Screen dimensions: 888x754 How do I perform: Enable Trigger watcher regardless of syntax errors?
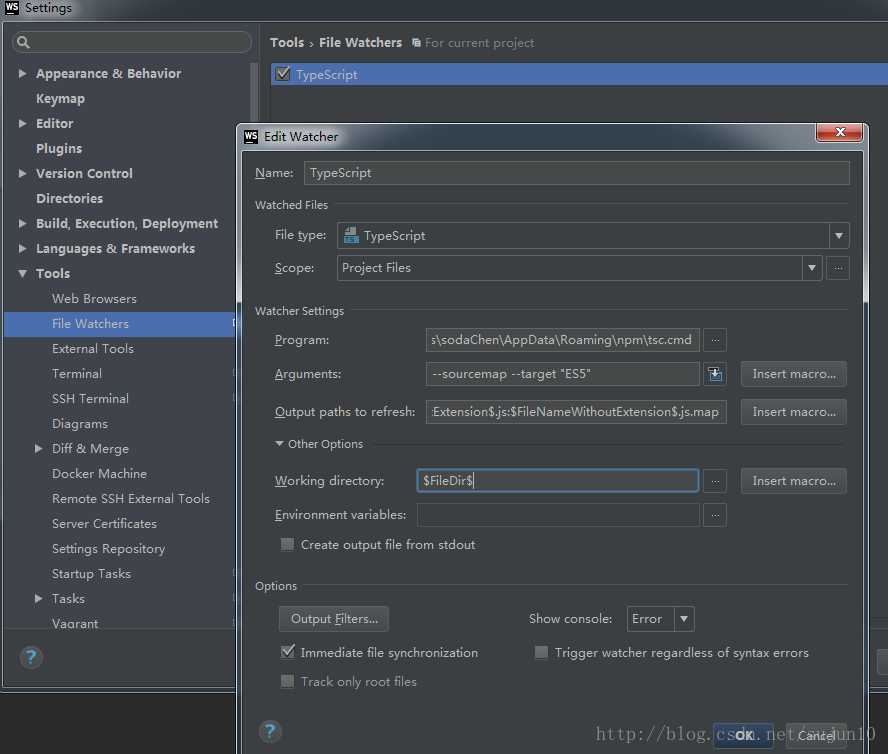coord(541,653)
